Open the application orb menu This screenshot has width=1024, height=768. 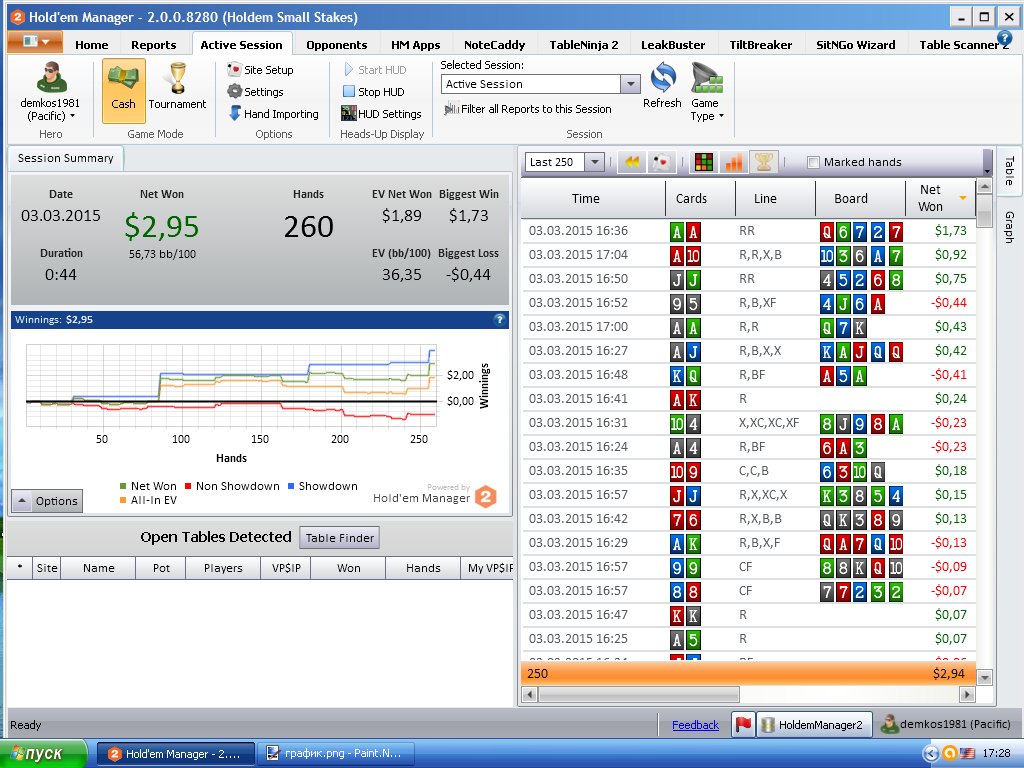coord(35,42)
